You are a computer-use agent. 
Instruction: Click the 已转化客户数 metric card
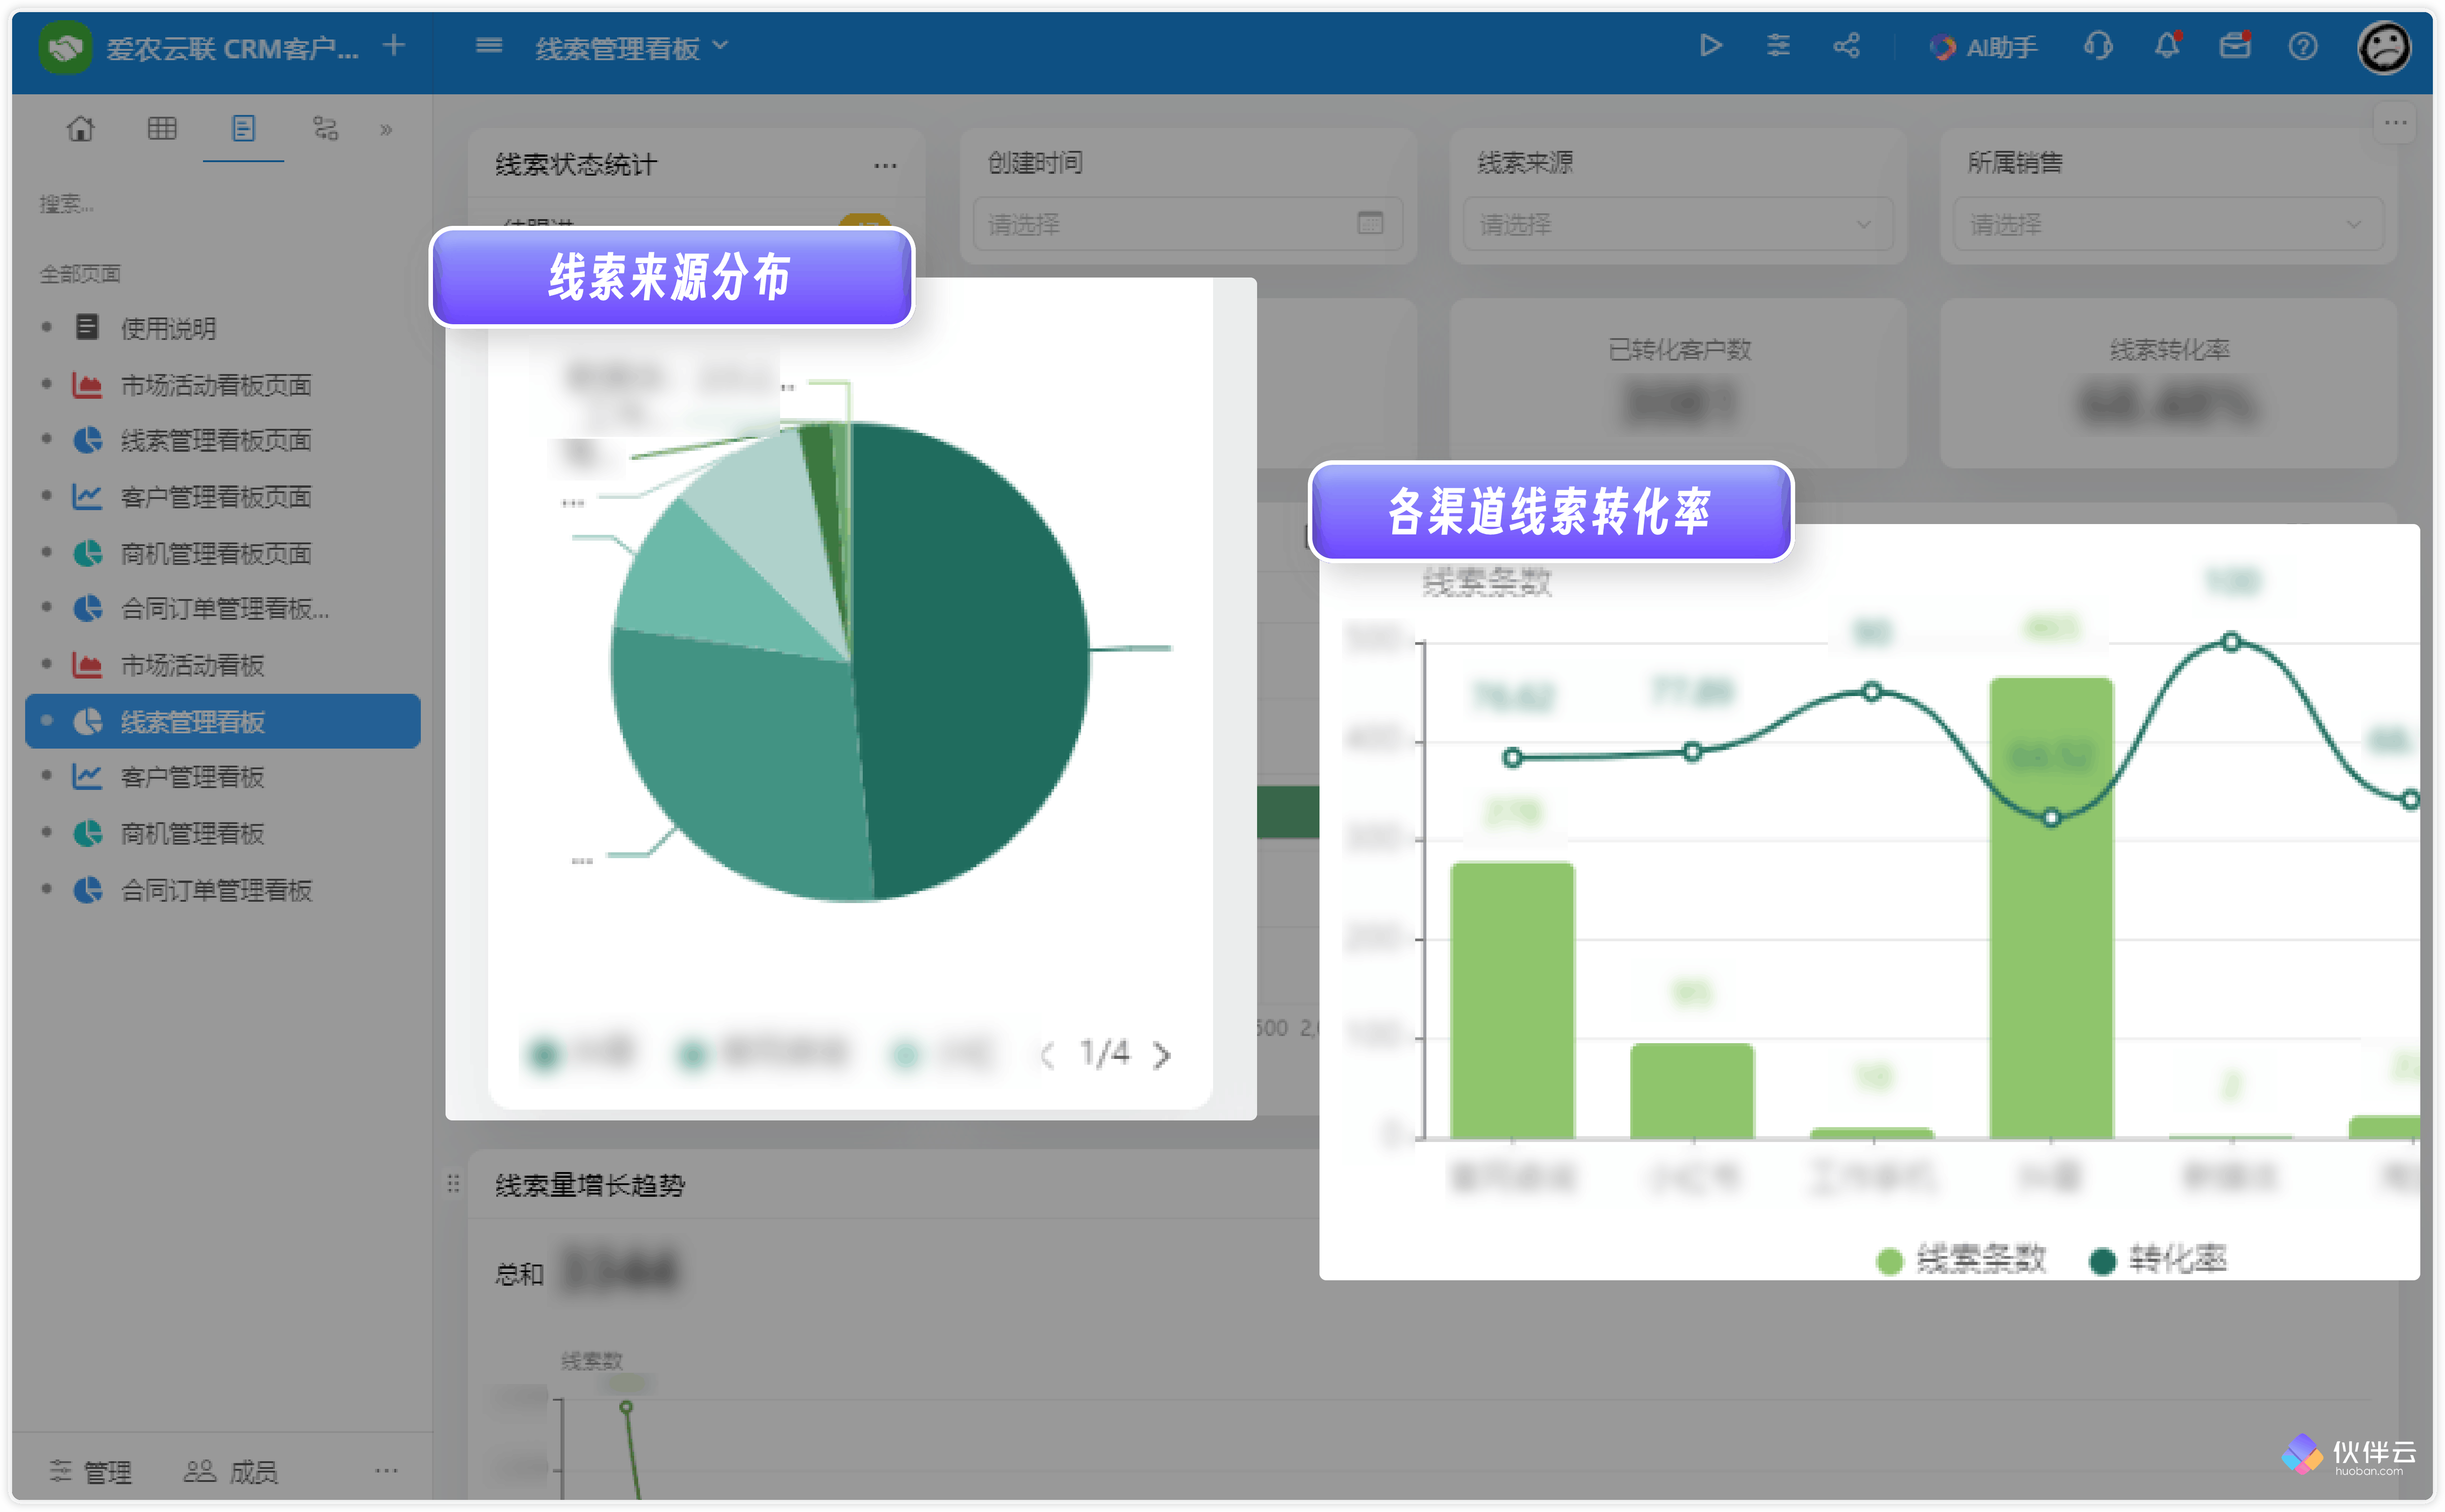coord(1678,383)
